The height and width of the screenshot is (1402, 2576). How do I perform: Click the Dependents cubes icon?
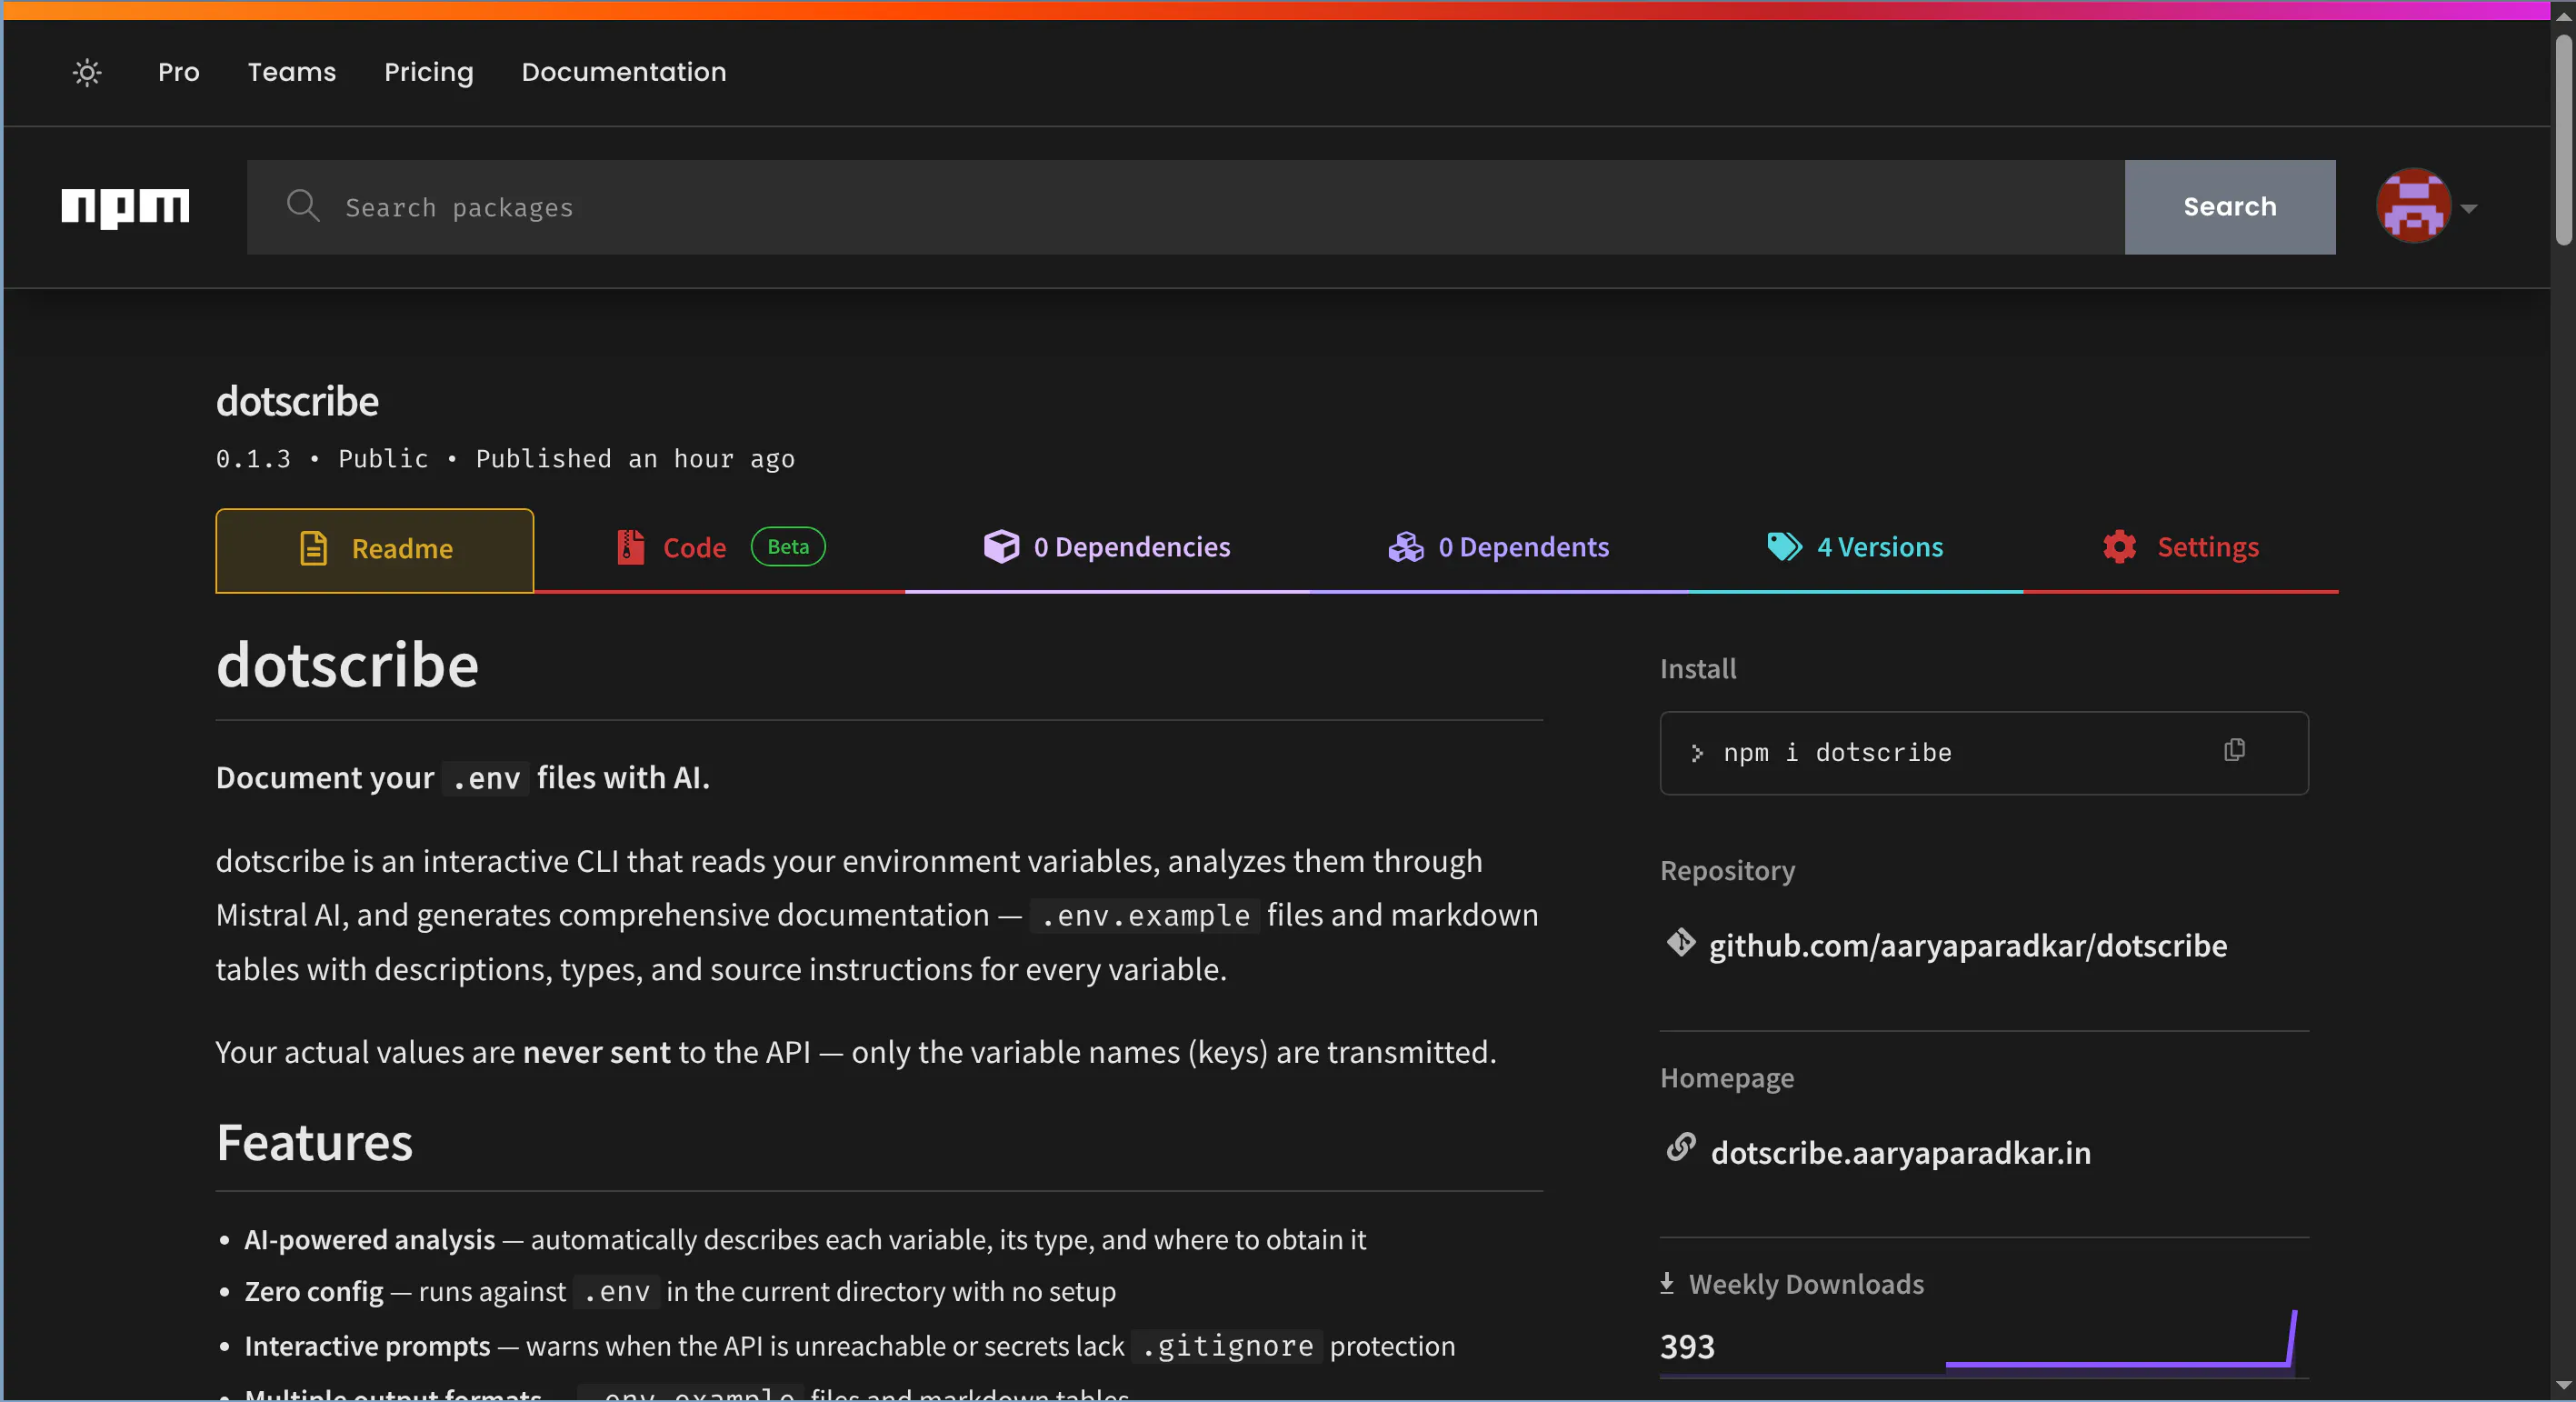(1406, 547)
